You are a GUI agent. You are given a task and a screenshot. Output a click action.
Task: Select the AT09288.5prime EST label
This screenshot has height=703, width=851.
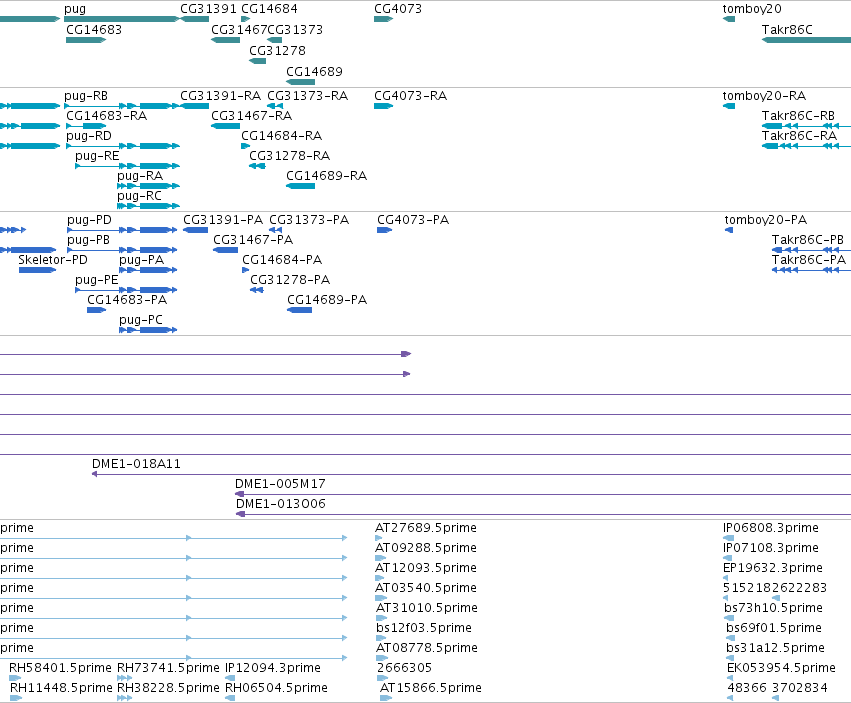pos(426,548)
